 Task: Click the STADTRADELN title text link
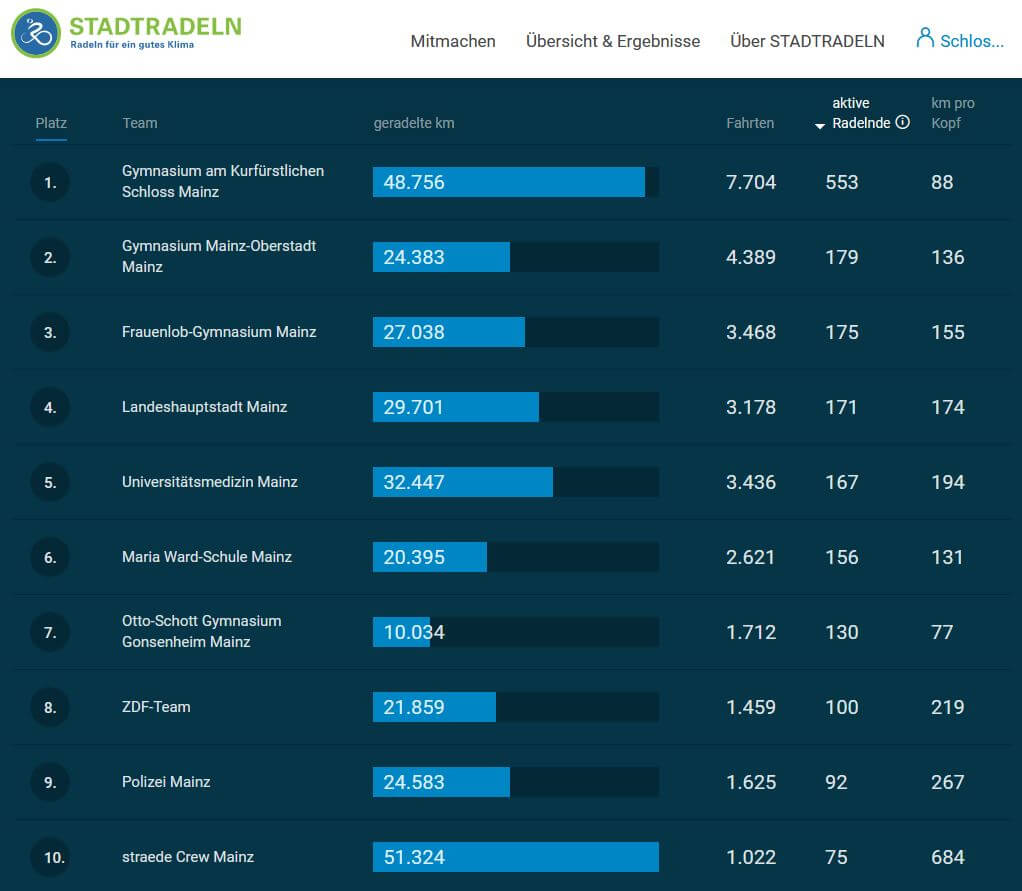click(155, 26)
